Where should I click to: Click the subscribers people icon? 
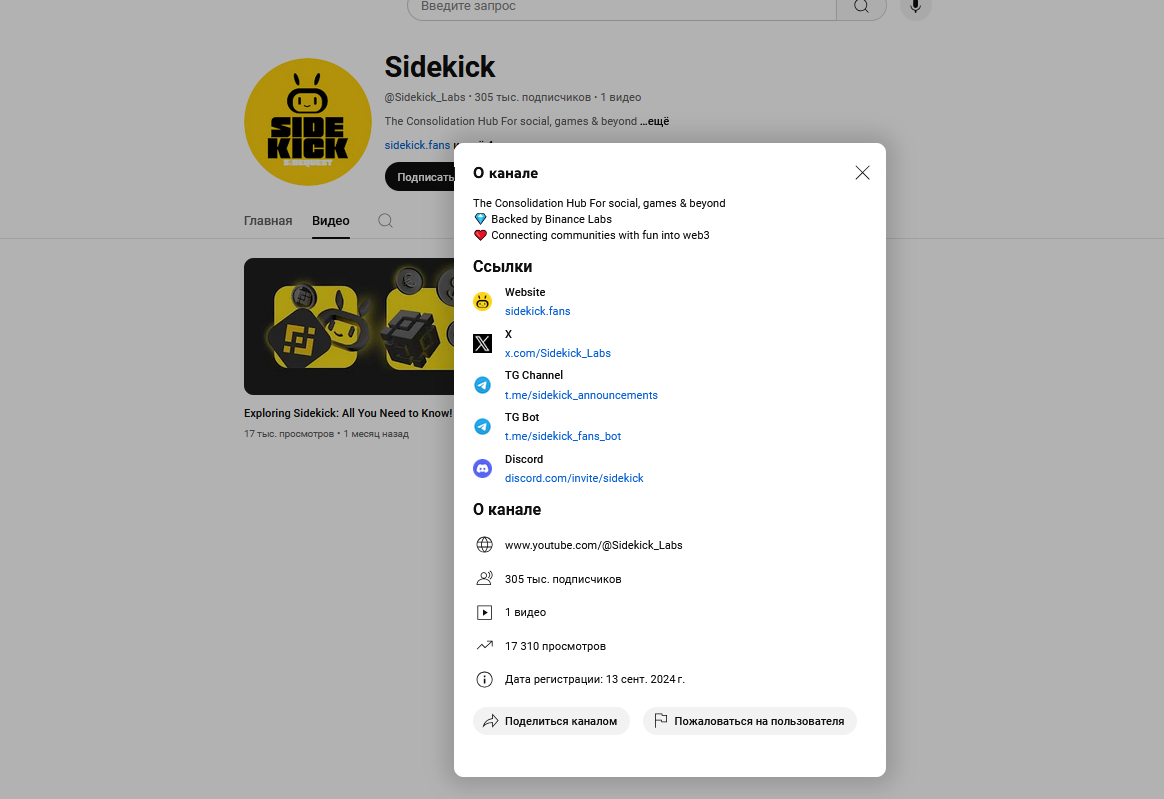coord(484,578)
